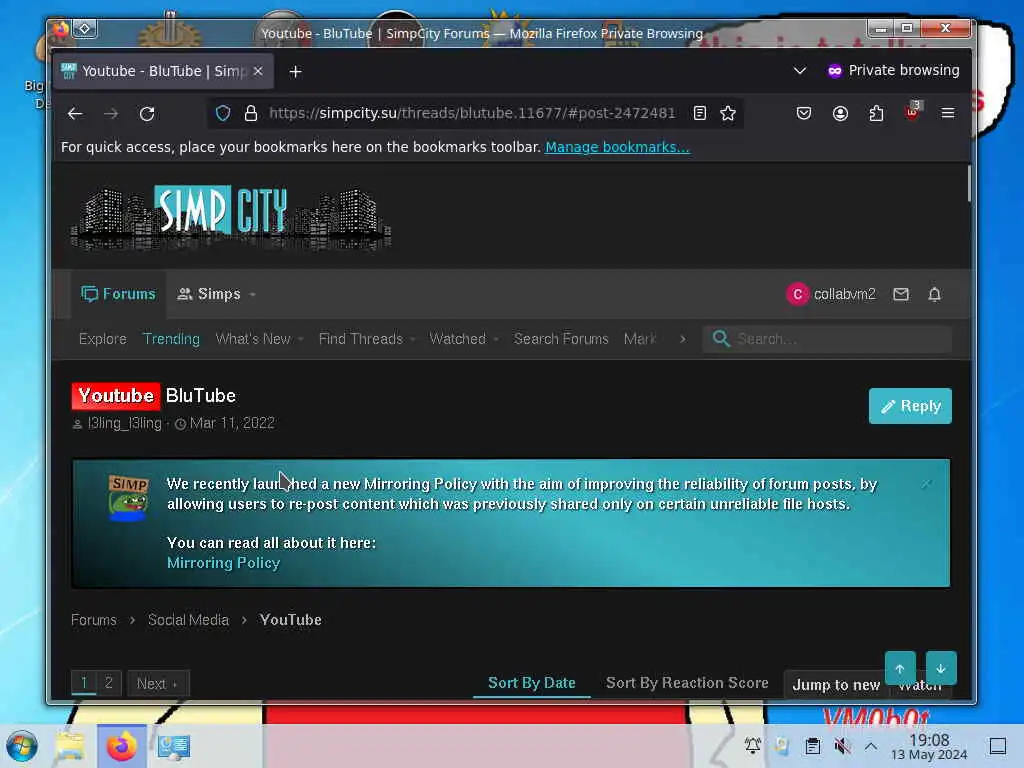The image size is (1024, 768).
Task: Go to page 2 of the thread
Action: point(109,683)
